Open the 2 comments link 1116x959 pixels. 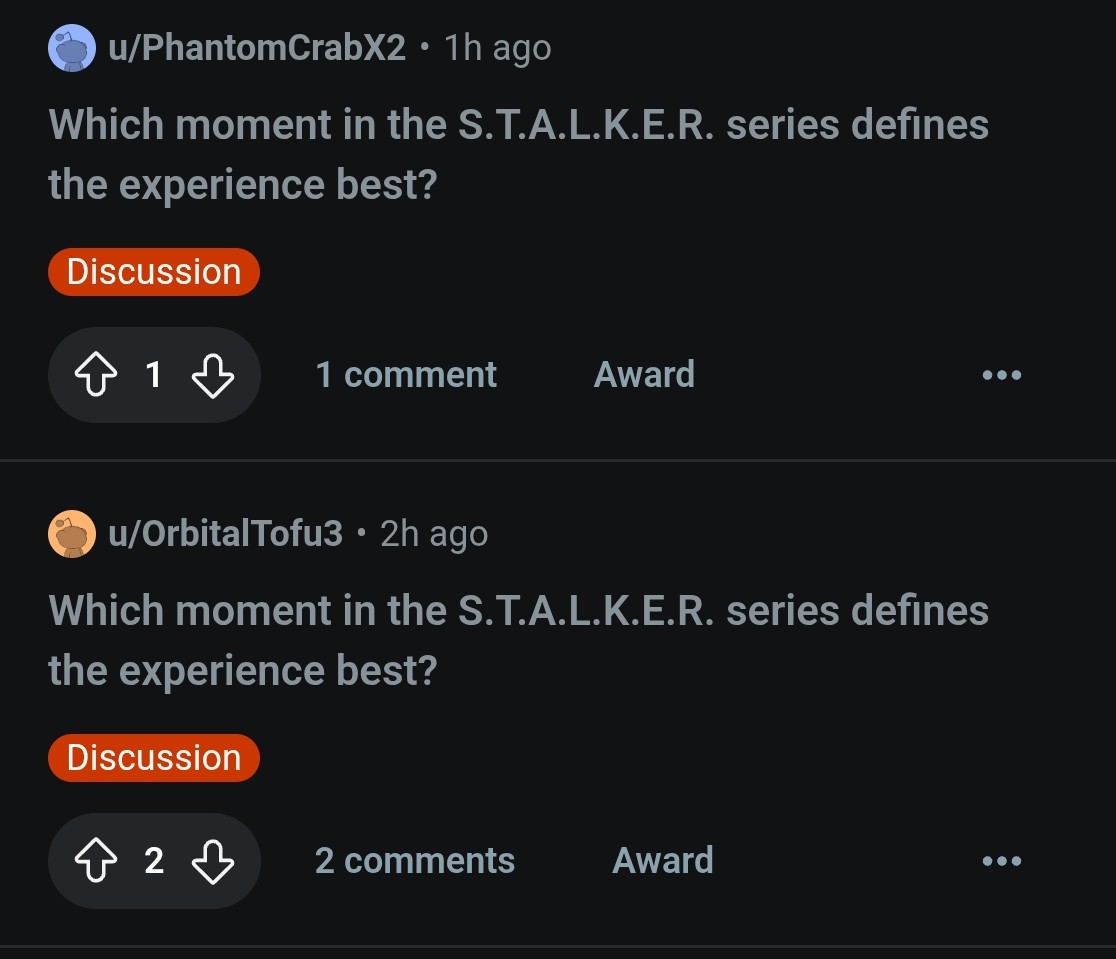(415, 861)
